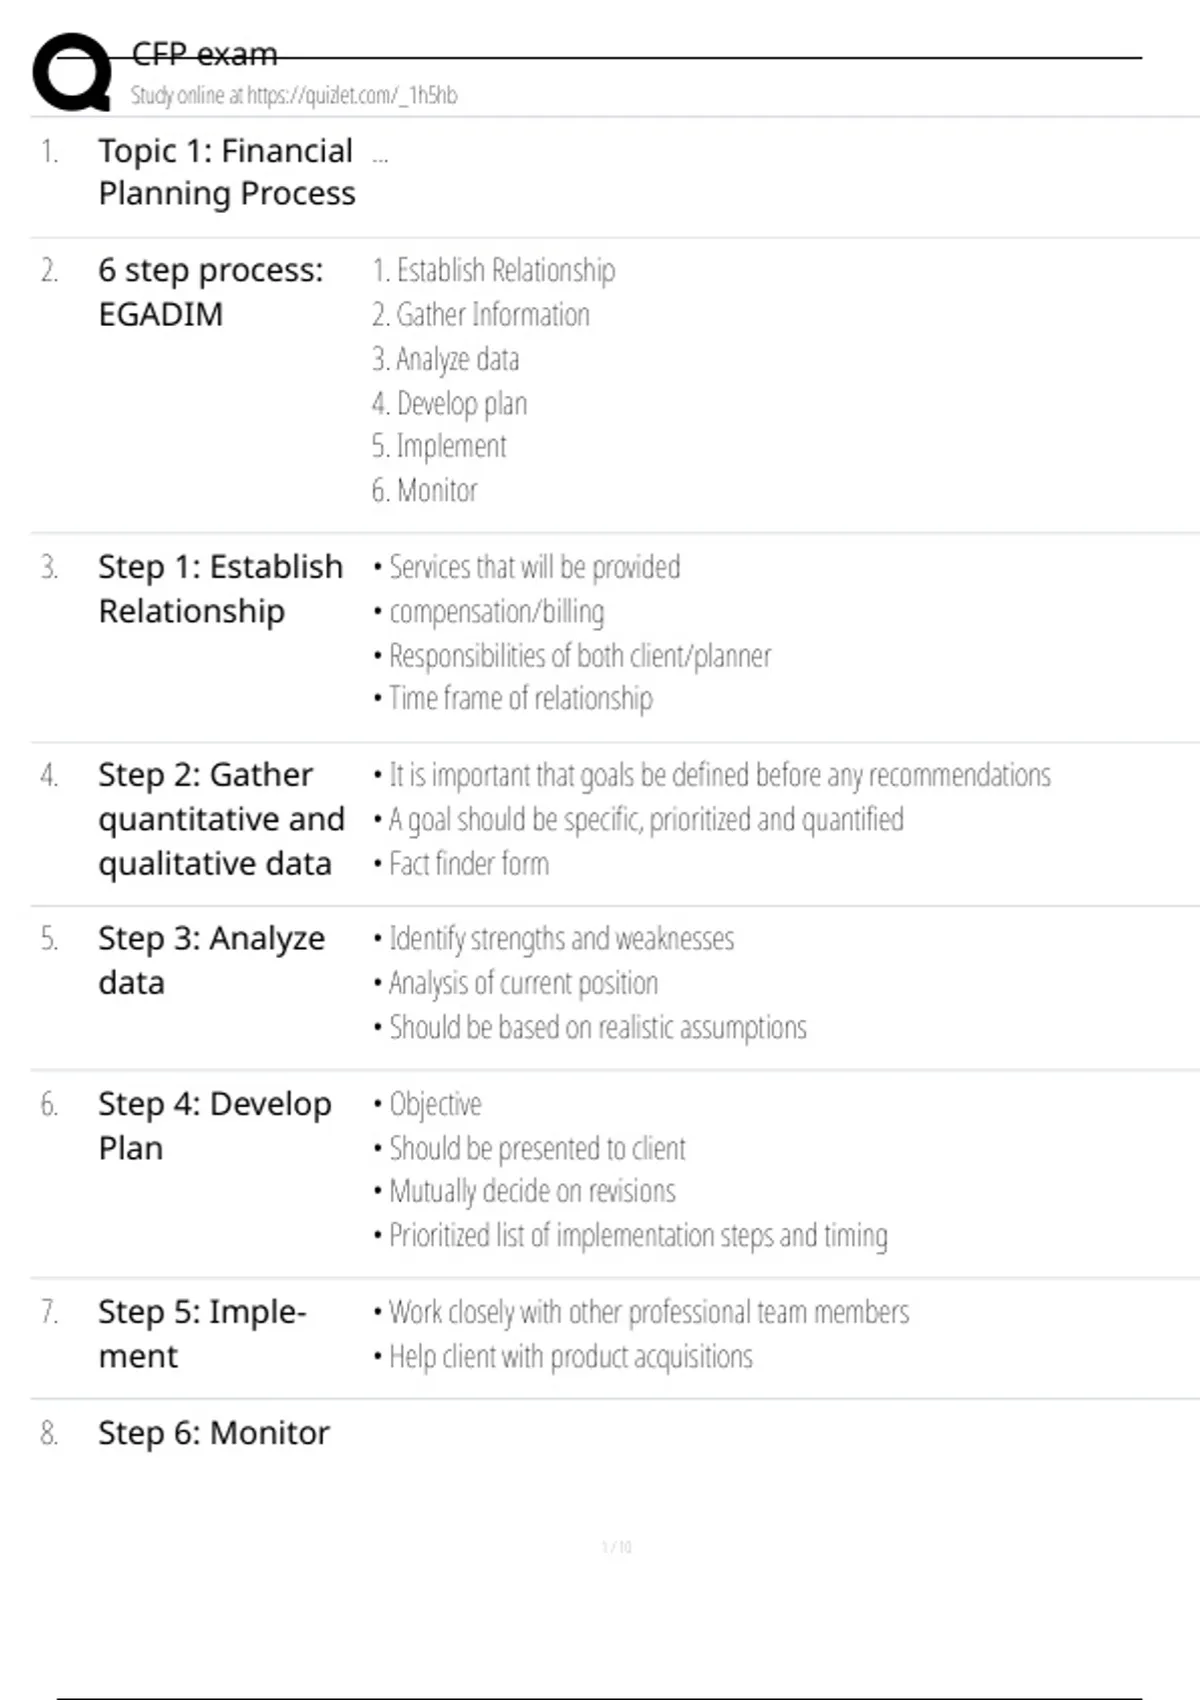Click the Mutually decide on revisions bullet
Viewport: 1200px width, 1700px height.
532,1191
